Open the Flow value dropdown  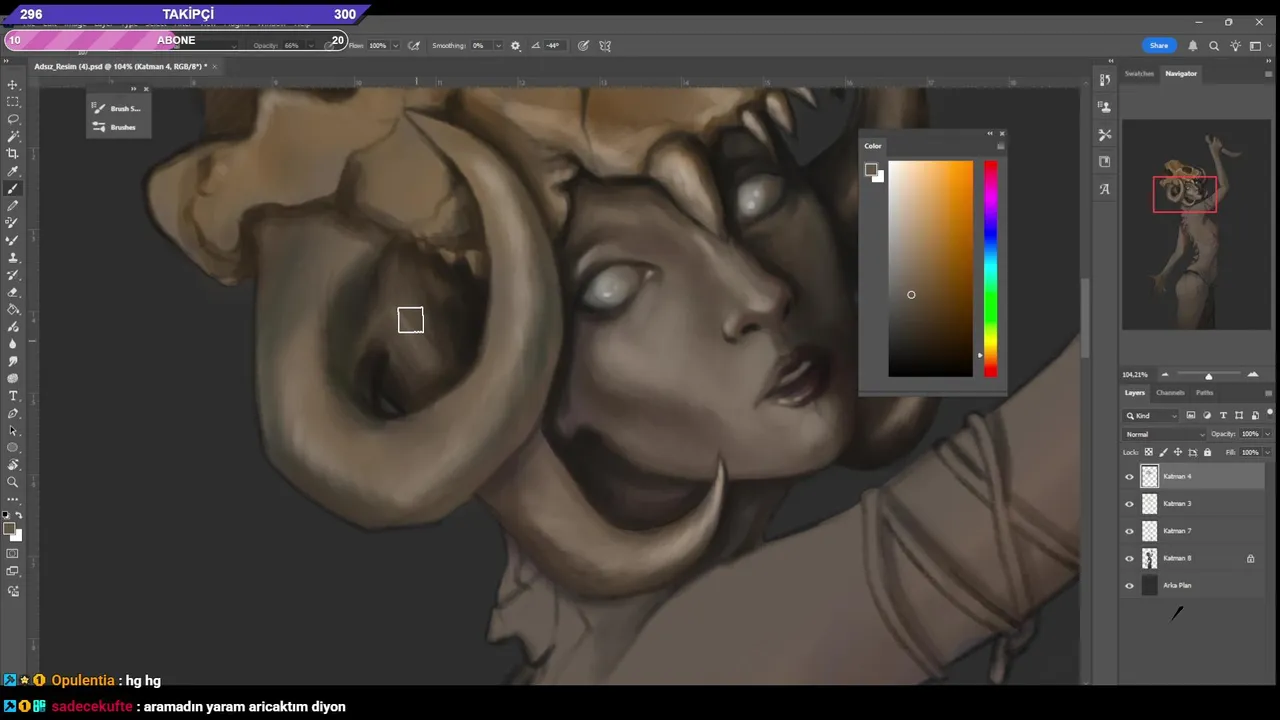coord(396,46)
